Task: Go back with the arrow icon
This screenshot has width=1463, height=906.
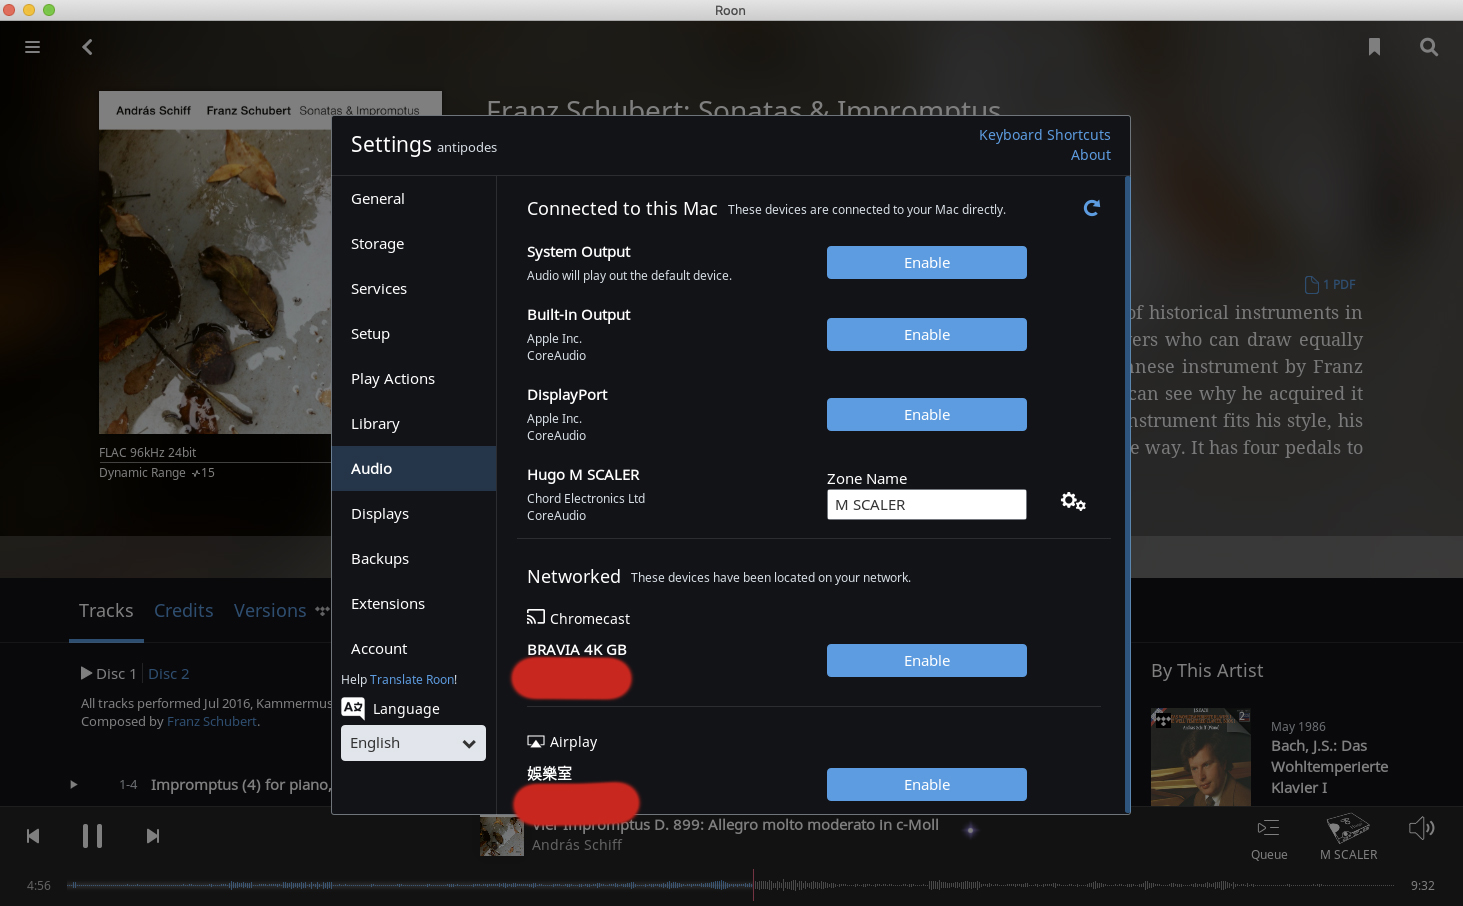Action: pyautogui.click(x=87, y=47)
